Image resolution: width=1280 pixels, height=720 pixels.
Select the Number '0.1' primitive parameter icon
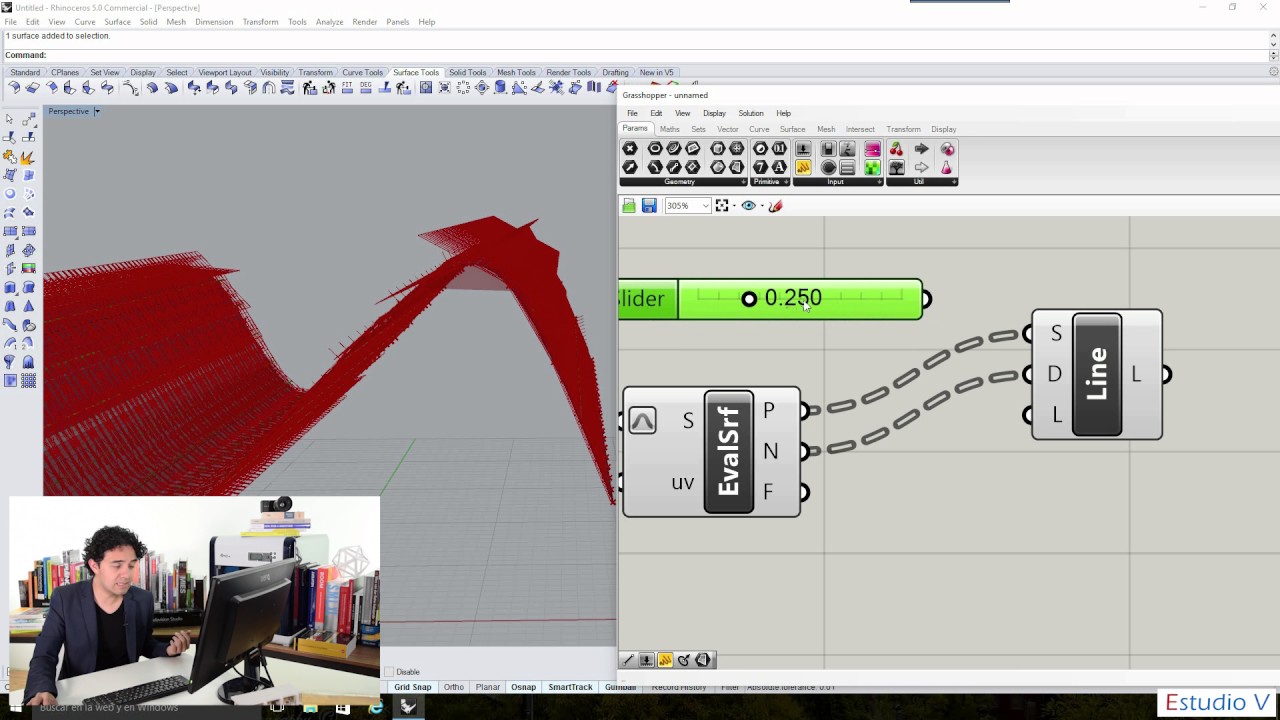[779, 149]
